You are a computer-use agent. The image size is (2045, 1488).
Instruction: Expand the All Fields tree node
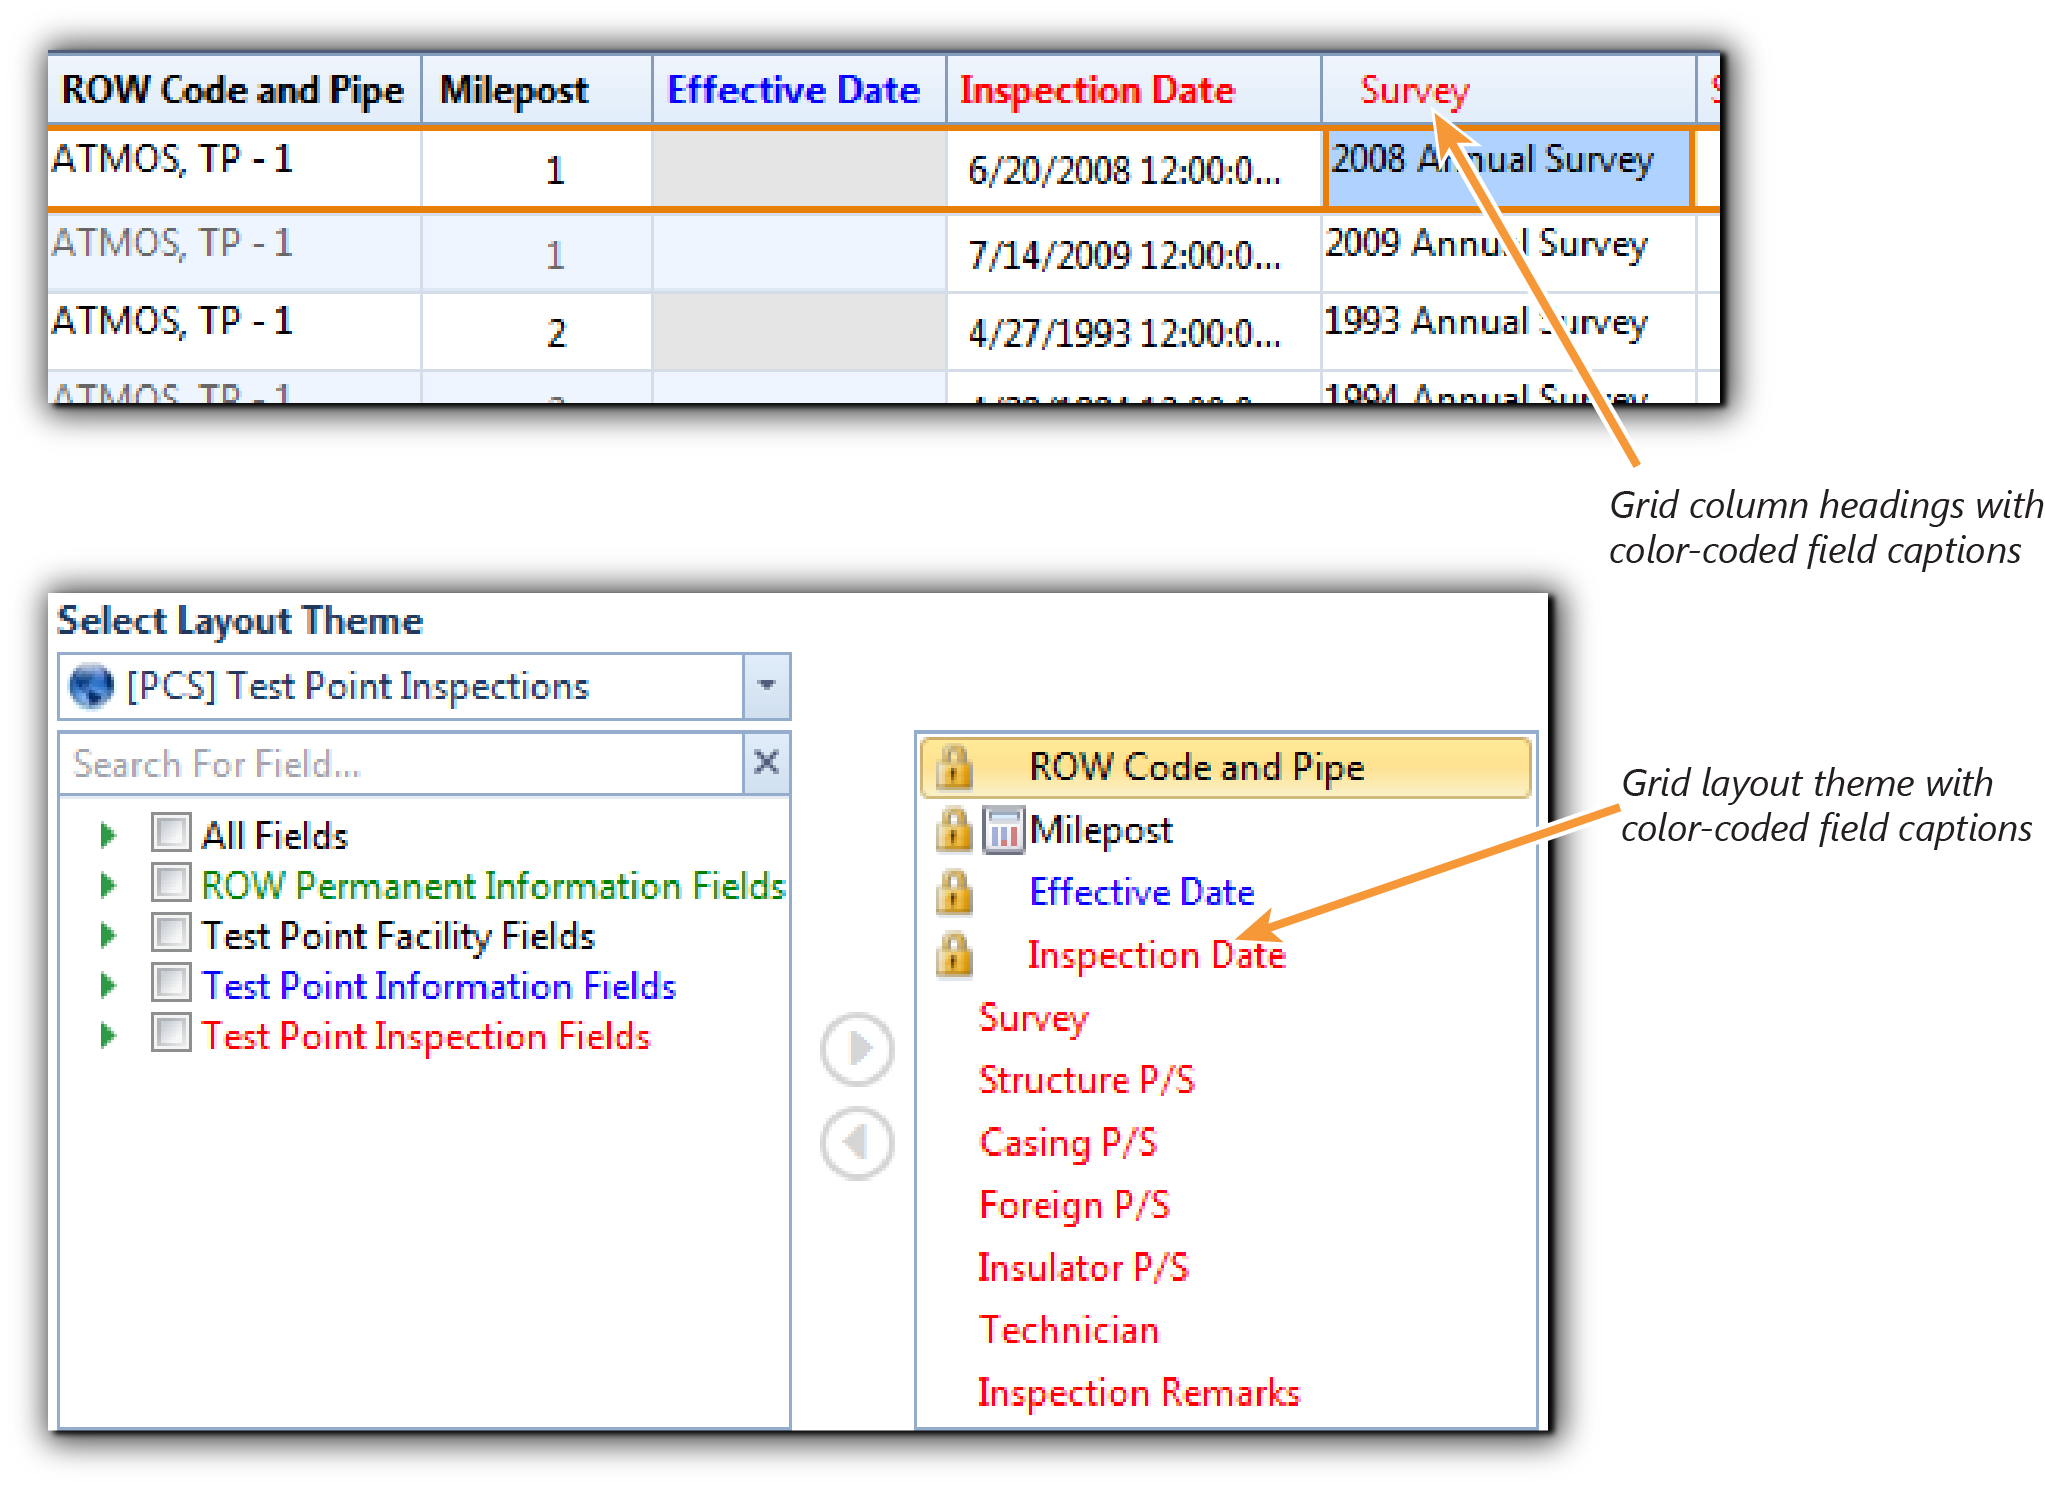click(x=108, y=835)
